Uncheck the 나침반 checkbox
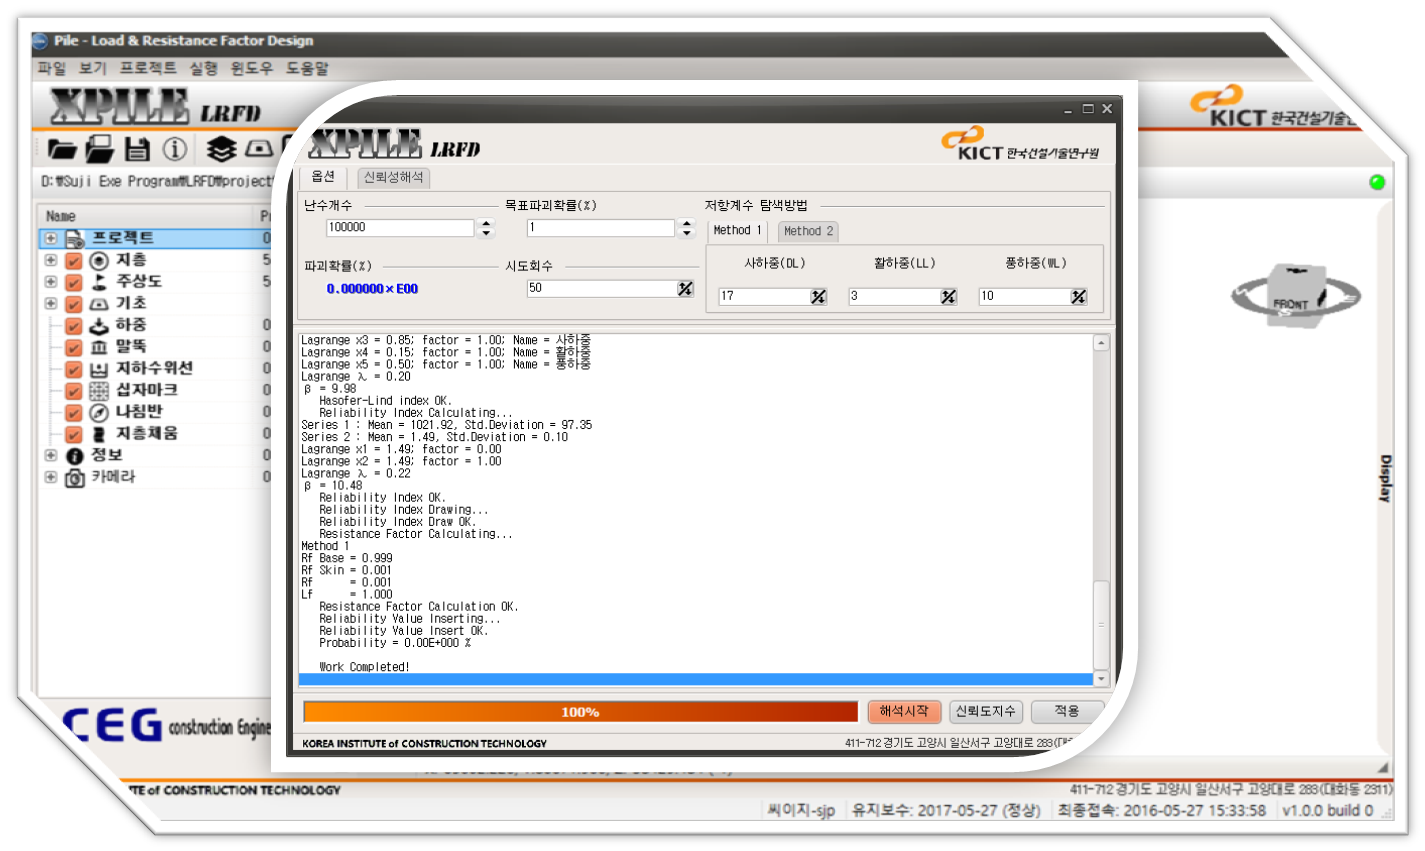 pyautogui.click(x=74, y=413)
